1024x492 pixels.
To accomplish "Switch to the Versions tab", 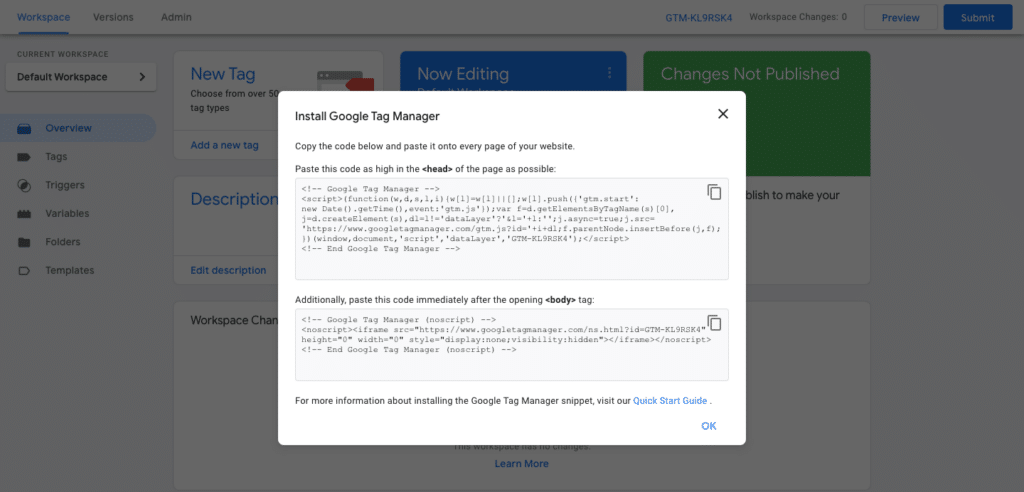I will point(113,17).
